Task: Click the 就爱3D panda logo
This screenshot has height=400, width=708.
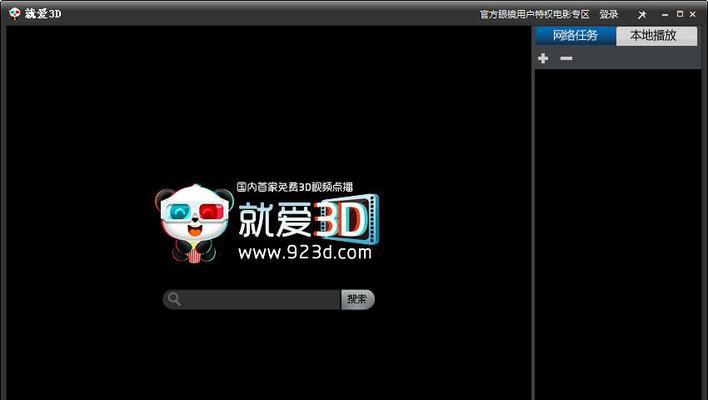Action: [195, 223]
